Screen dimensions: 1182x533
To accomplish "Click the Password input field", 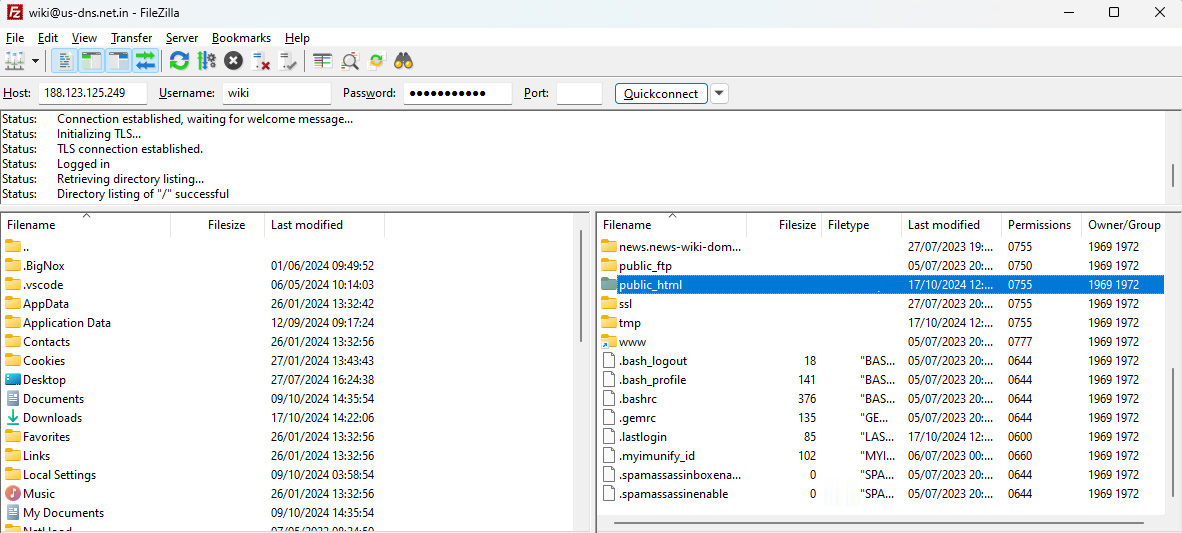I will 458,93.
